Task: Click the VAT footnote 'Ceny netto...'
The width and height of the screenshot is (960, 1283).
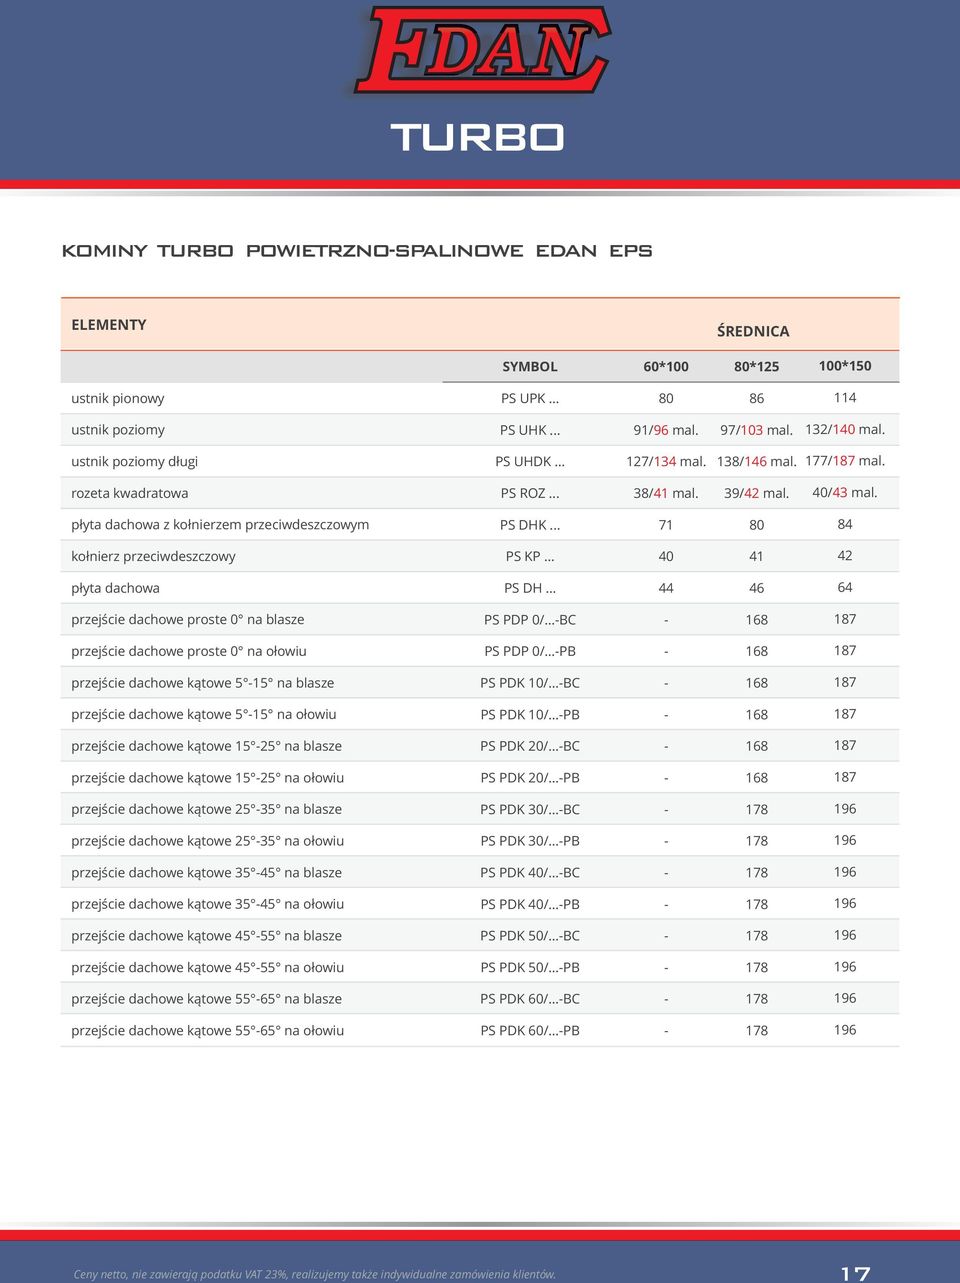Action: [x=315, y=1274]
